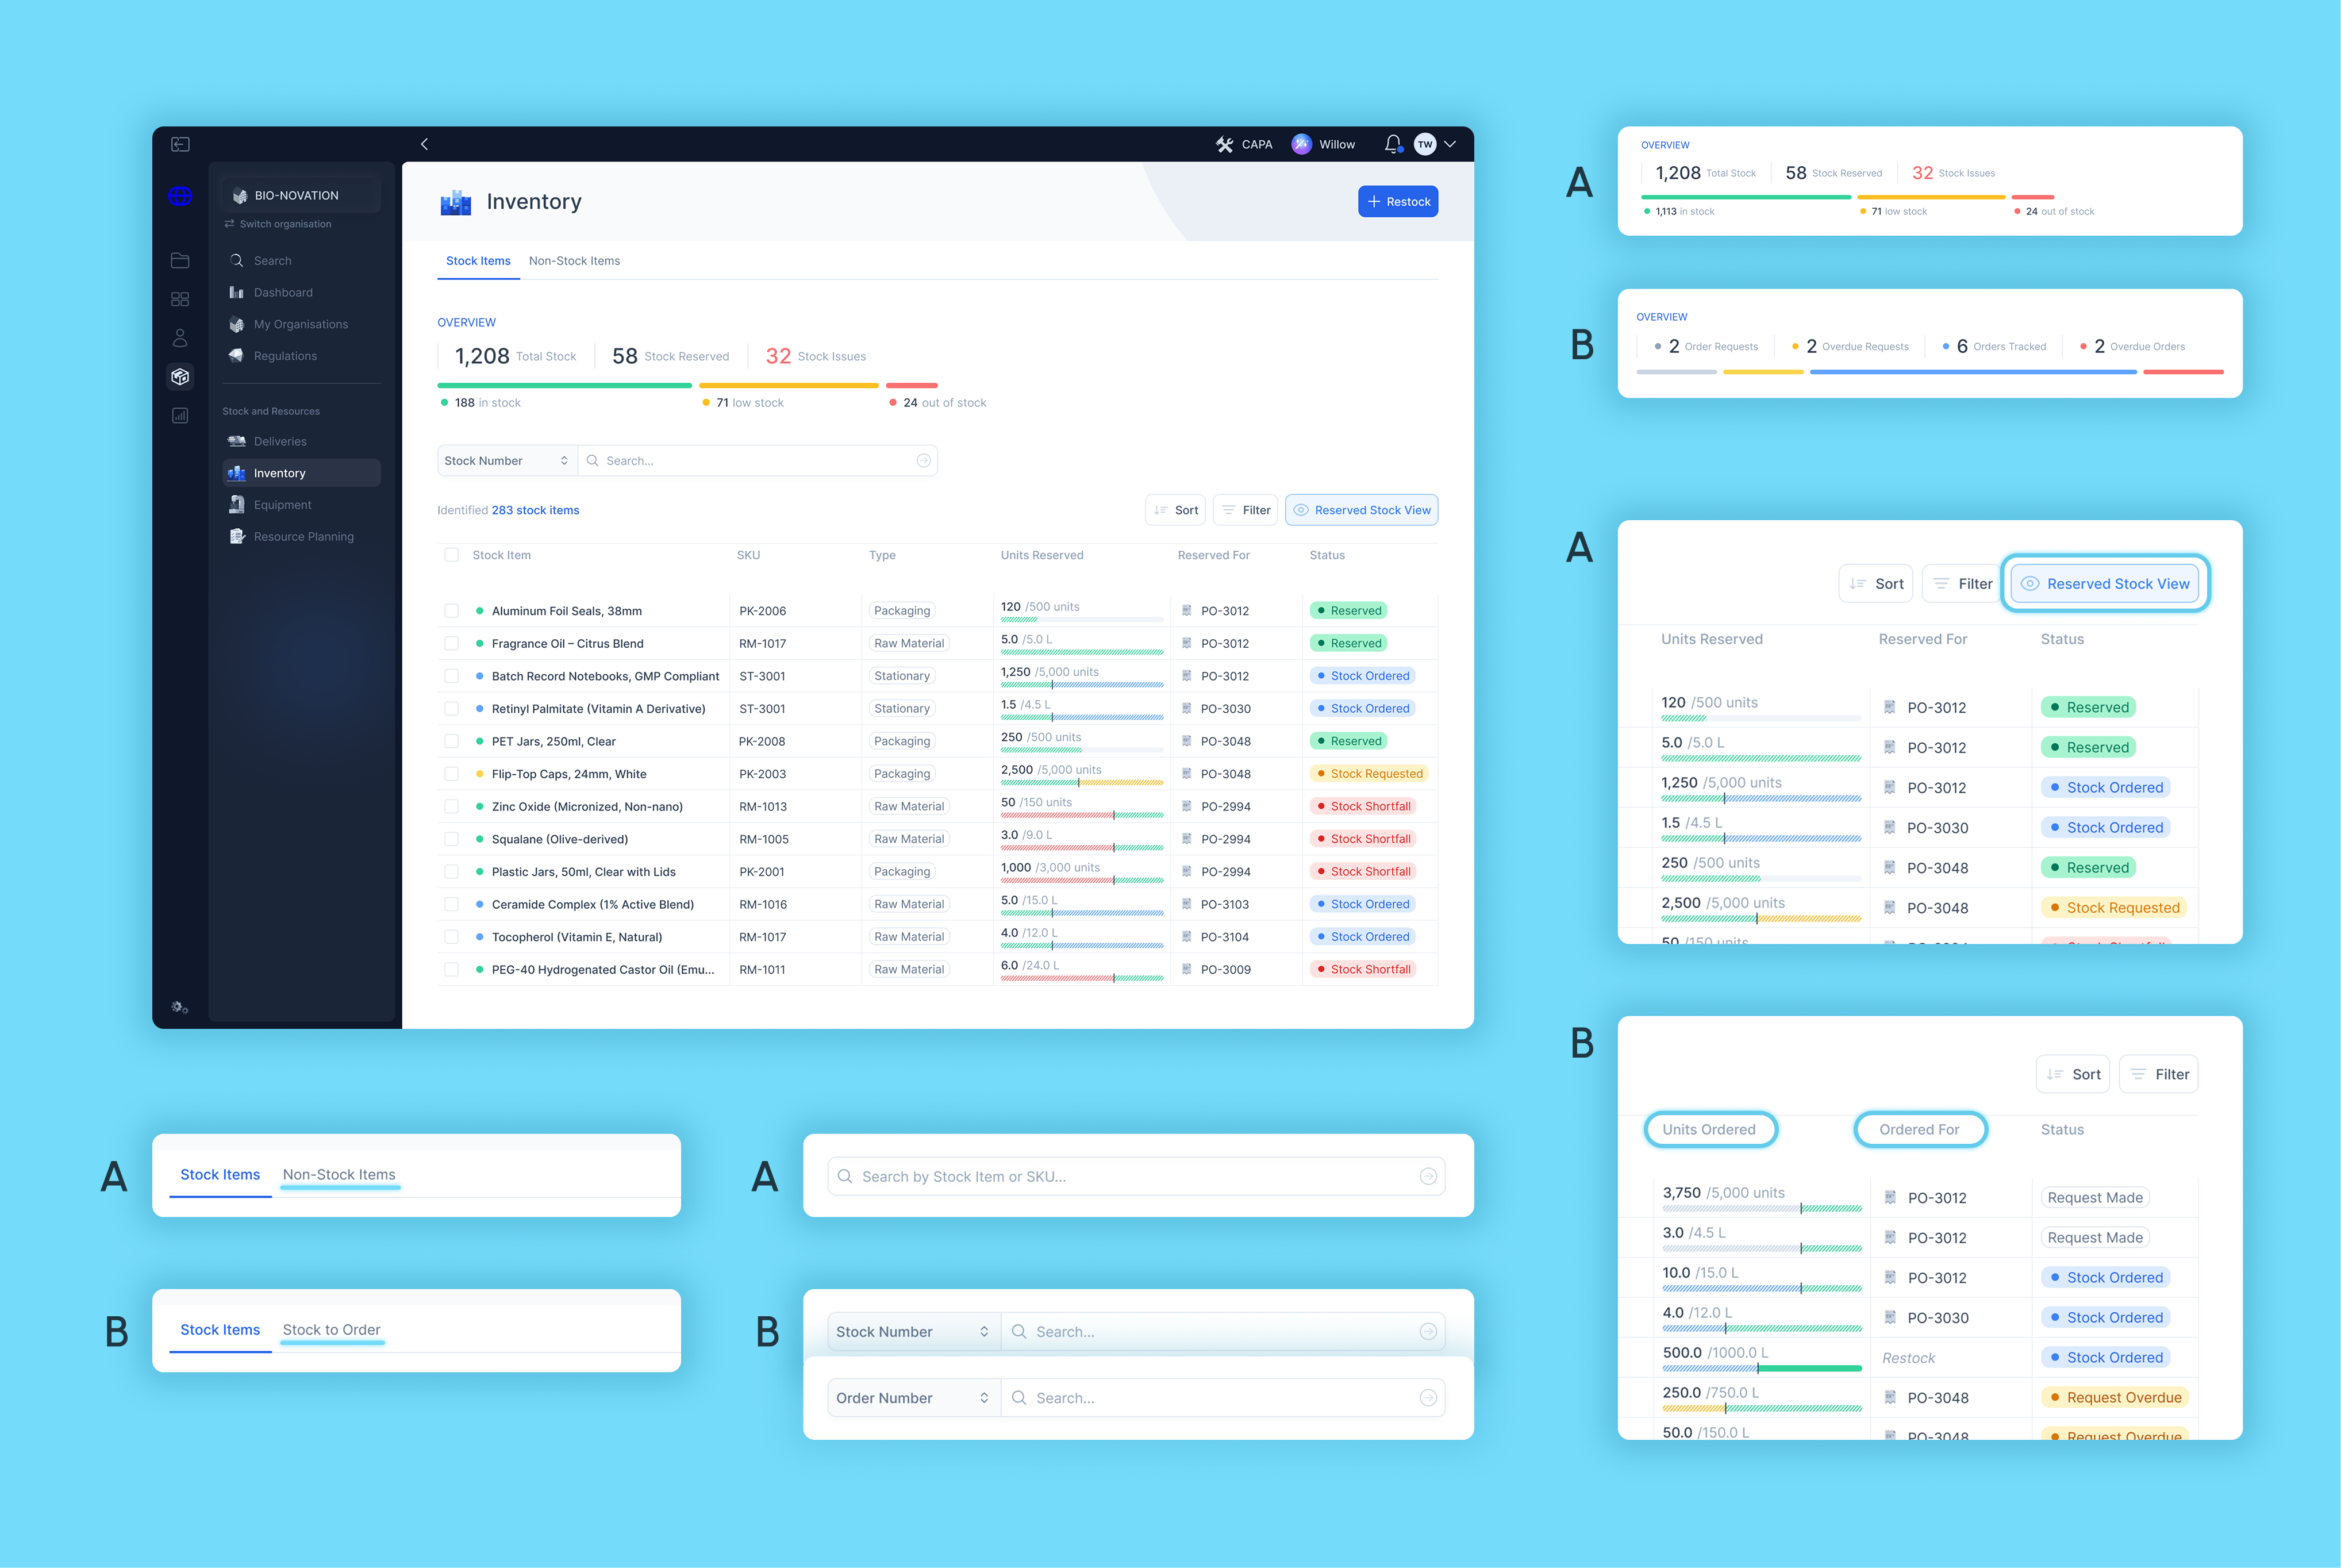Click the Switch organisation link

pyautogui.click(x=285, y=224)
